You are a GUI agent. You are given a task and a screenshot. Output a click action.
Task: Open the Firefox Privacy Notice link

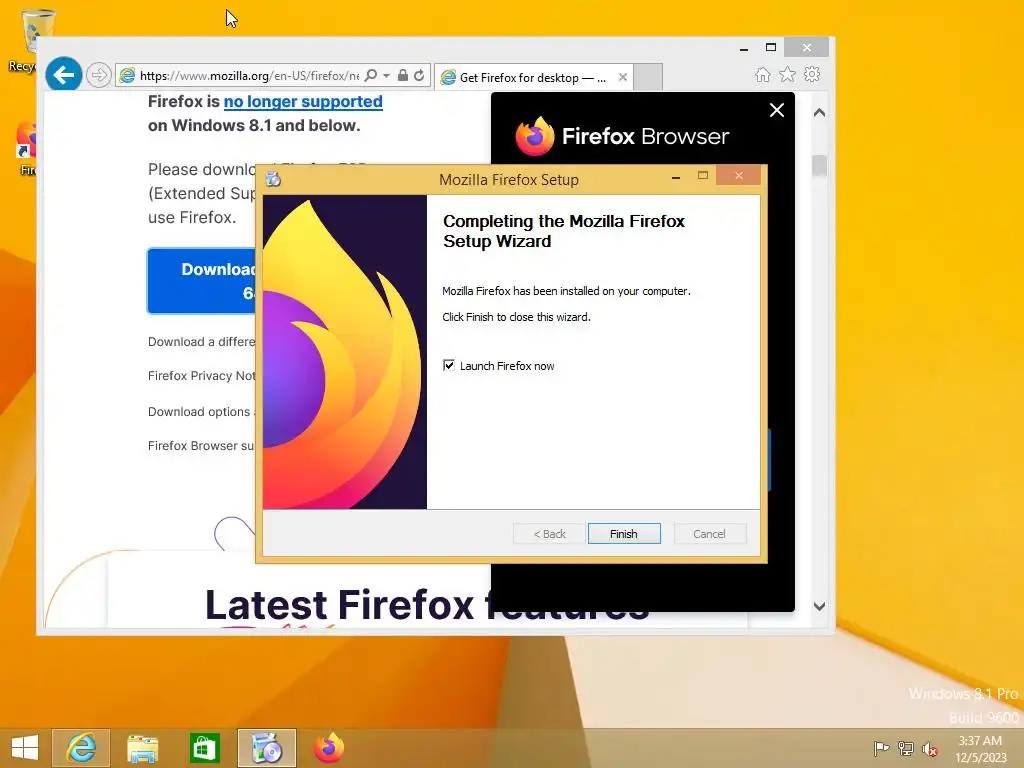click(x=201, y=376)
